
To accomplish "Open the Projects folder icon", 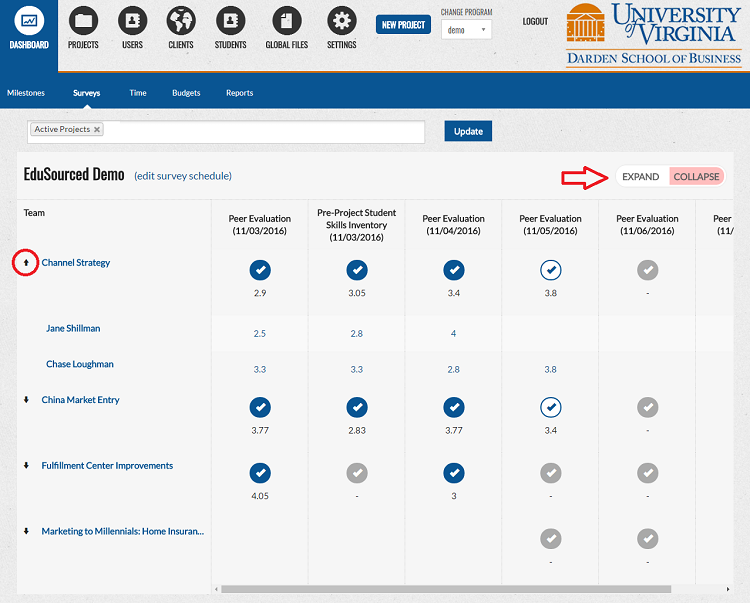I will [83, 21].
